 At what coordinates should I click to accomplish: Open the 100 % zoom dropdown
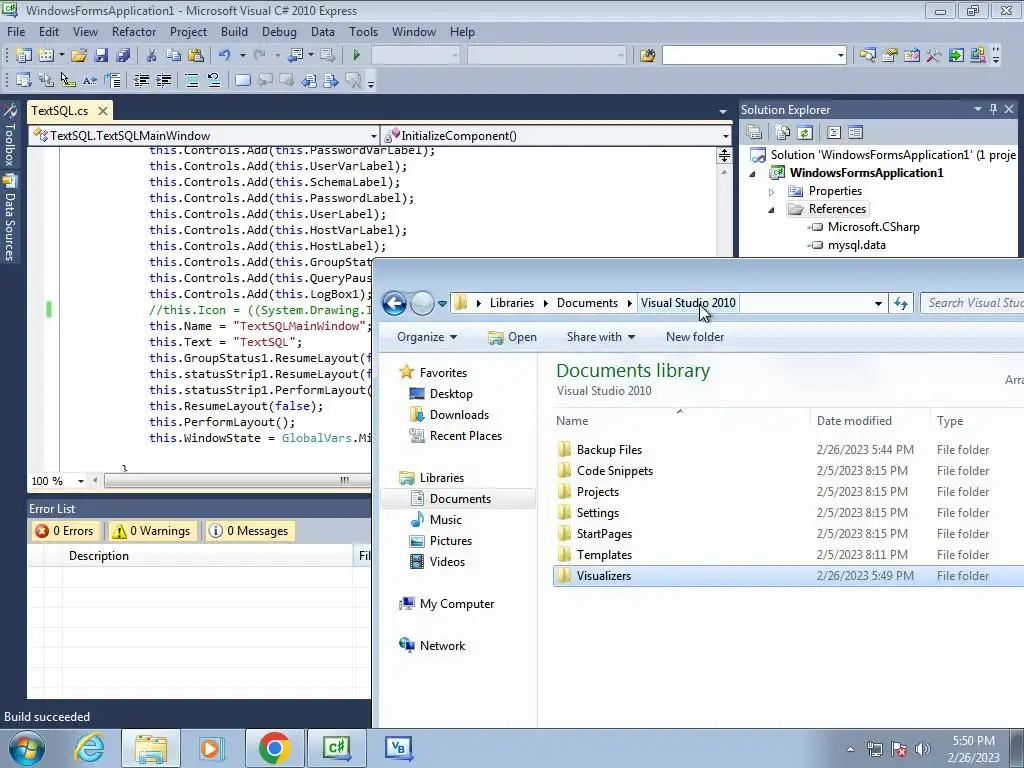(81, 481)
